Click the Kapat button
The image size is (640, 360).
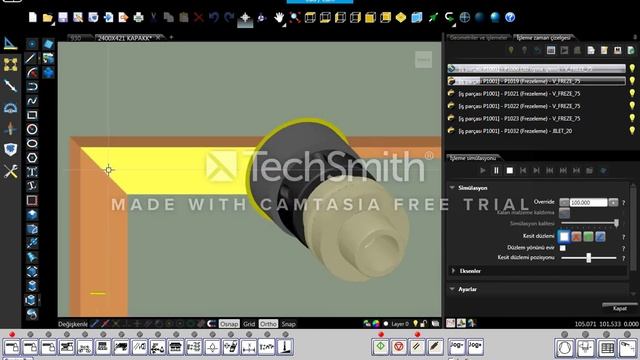tap(620, 308)
